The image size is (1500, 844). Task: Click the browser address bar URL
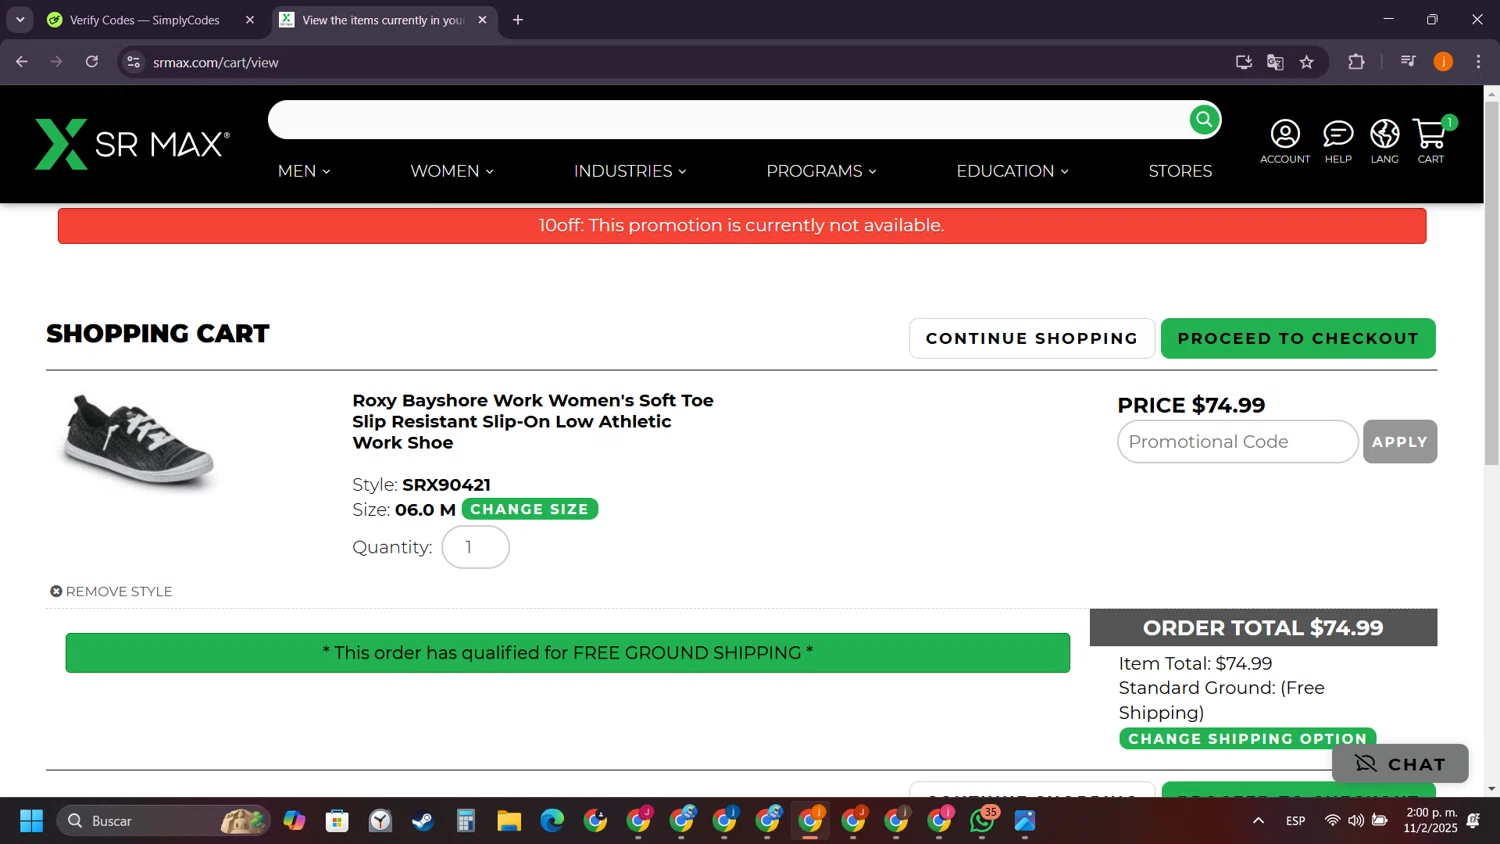(x=216, y=62)
